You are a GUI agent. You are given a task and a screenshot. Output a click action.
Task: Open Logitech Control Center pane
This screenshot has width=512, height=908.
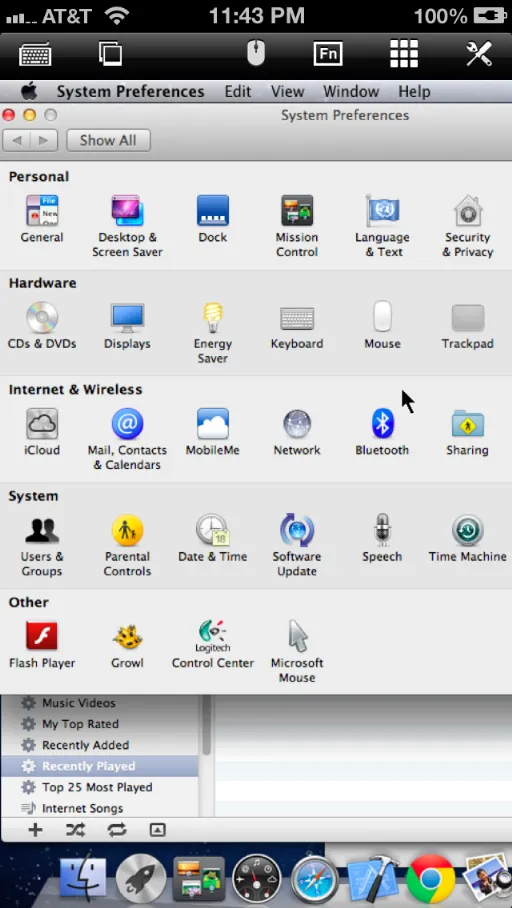pos(213,645)
